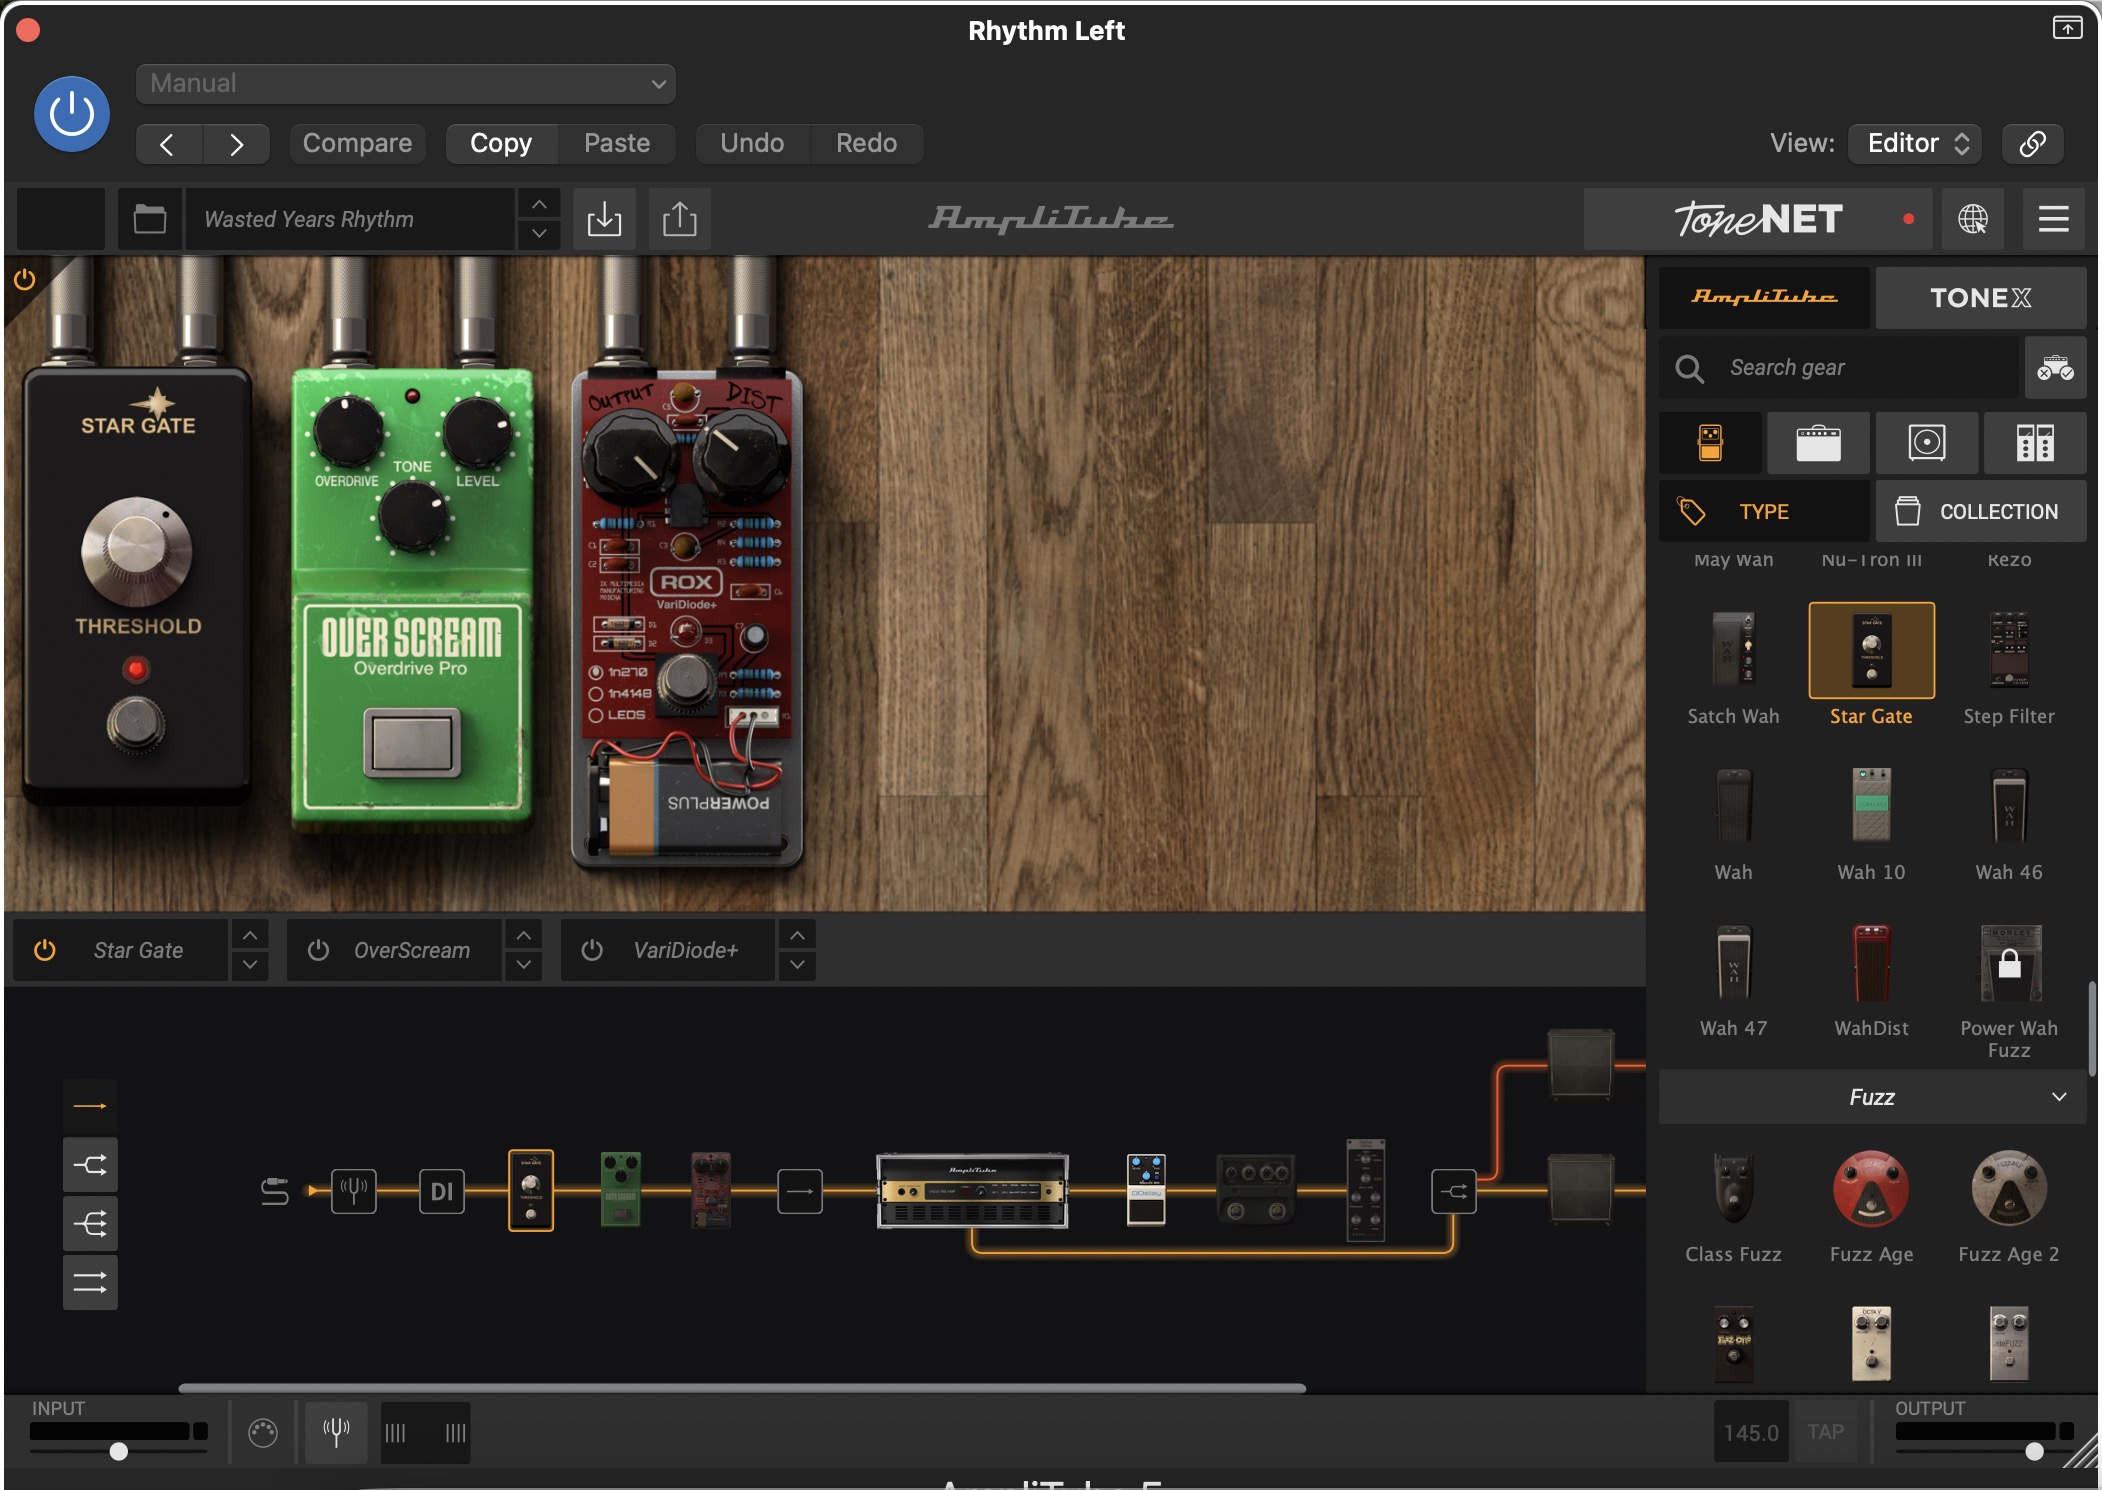This screenshot has height=1490, width=2102.
Task: Click the globe icon next to ToneNET
Action: pos(1973,219)
